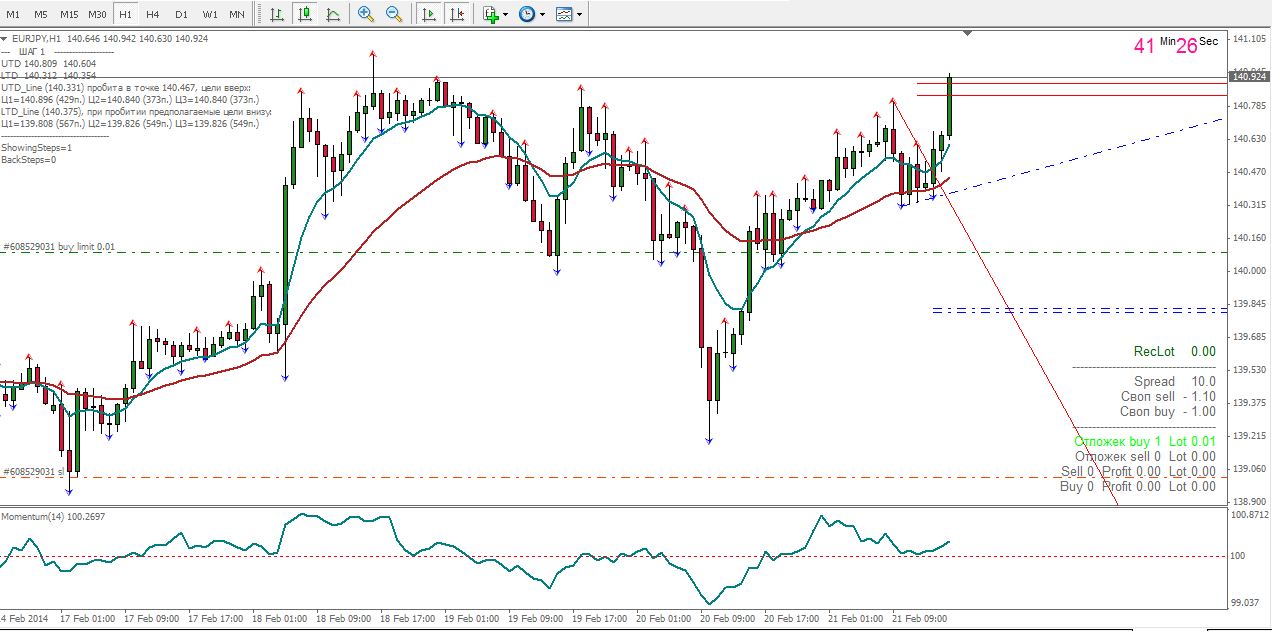Switch to the M1 timeframe
The height and width of the screenshot is (631, 1272).
click(13, 14)
